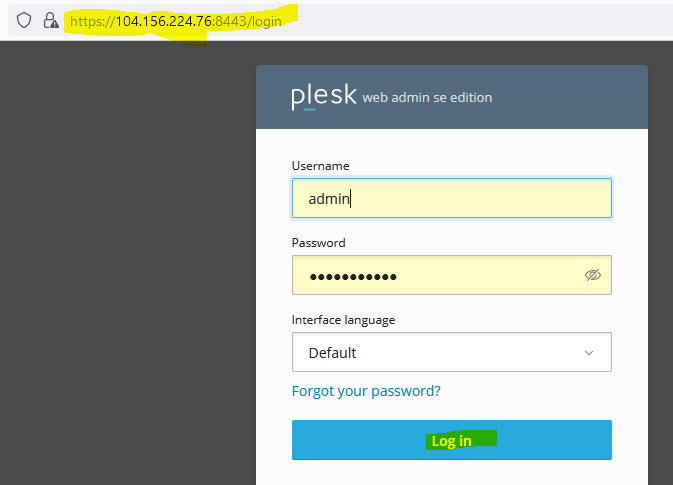Click the web admin se edition text

427,97
